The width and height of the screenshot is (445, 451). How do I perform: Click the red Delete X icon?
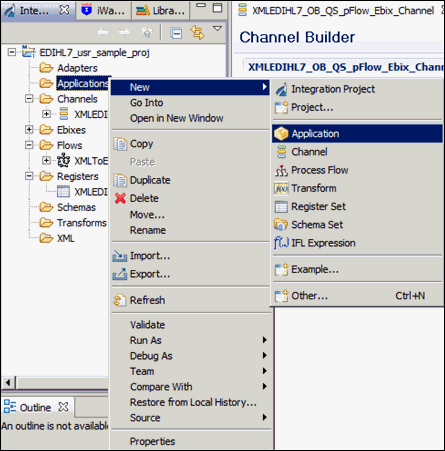120,198
